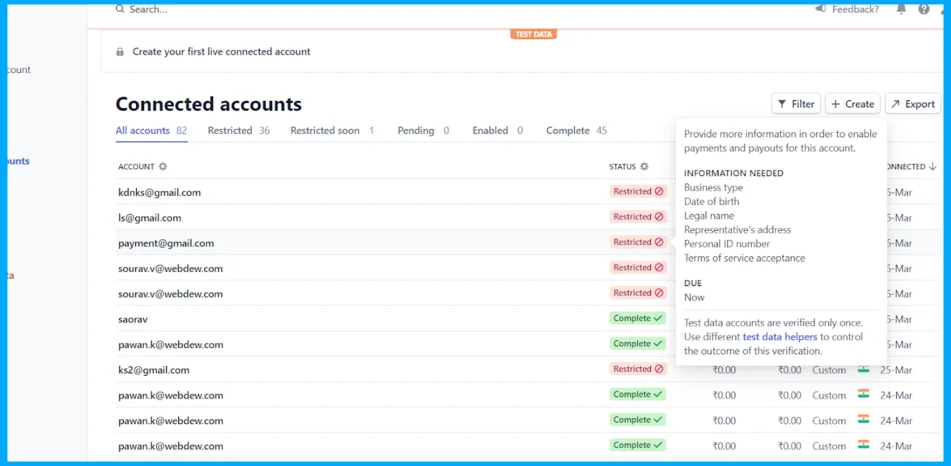Sort by the Connected column arrow
Viewport: 951px width, 466px height.
[x=932, y=166]
